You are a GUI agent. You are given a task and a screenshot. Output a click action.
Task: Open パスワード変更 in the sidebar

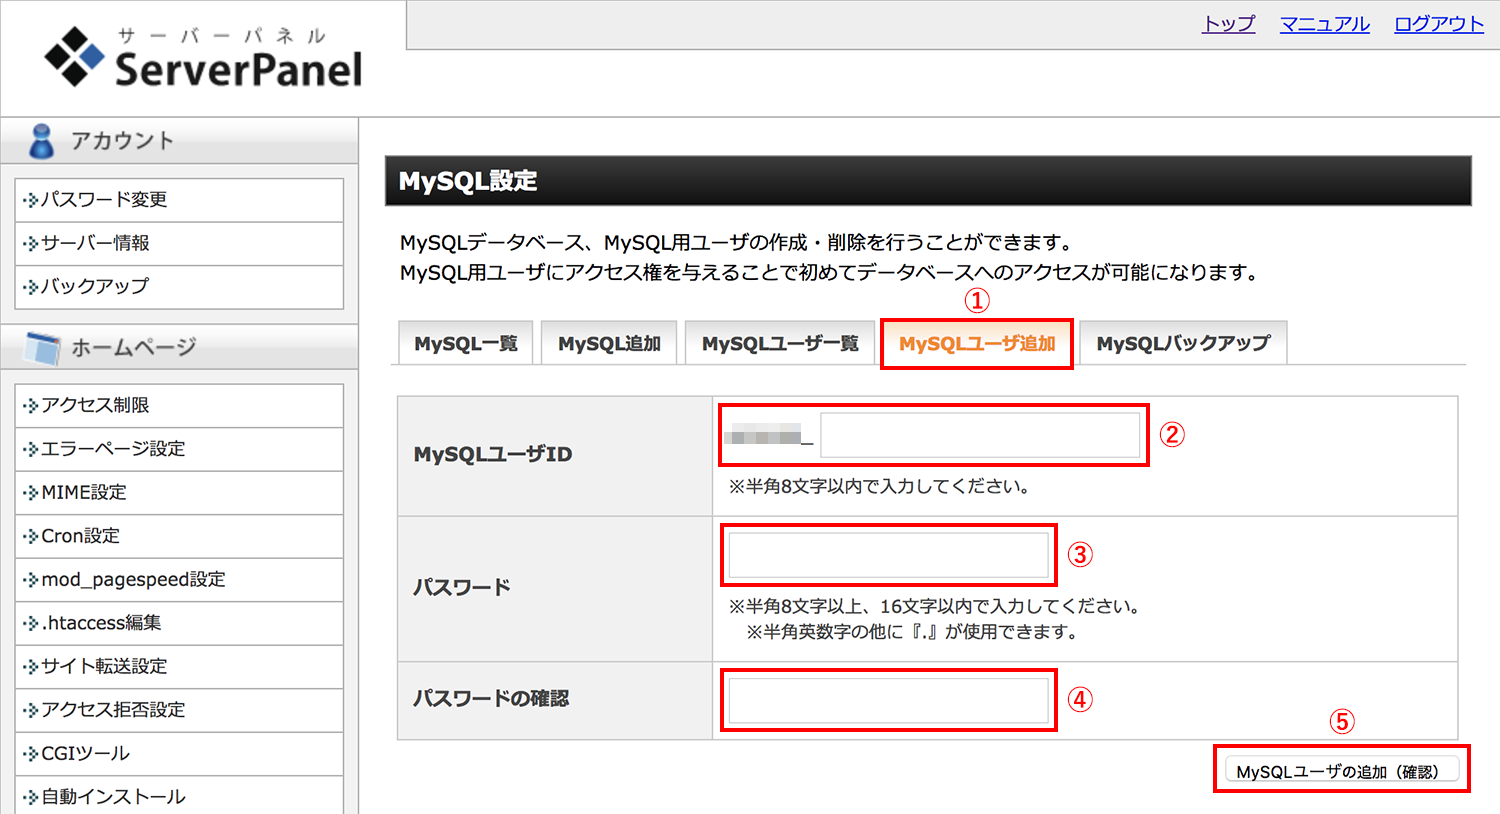(x=180, y=200)
